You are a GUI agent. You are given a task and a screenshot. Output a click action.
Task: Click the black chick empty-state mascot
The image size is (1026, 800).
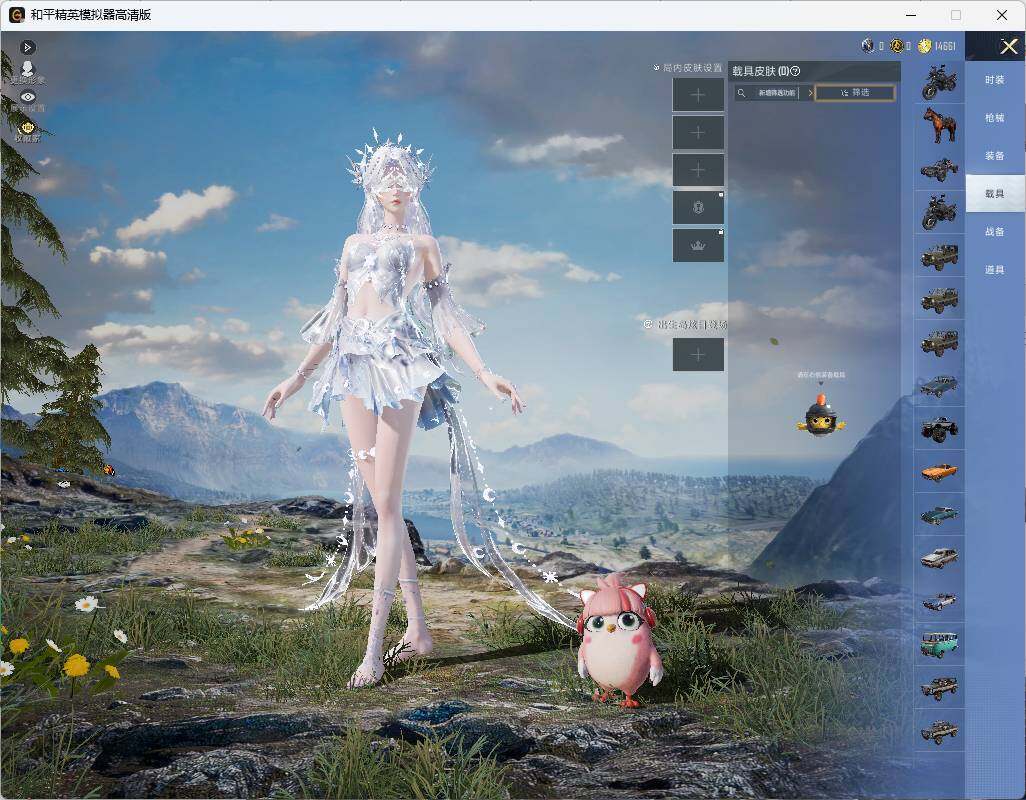point(821,415)
